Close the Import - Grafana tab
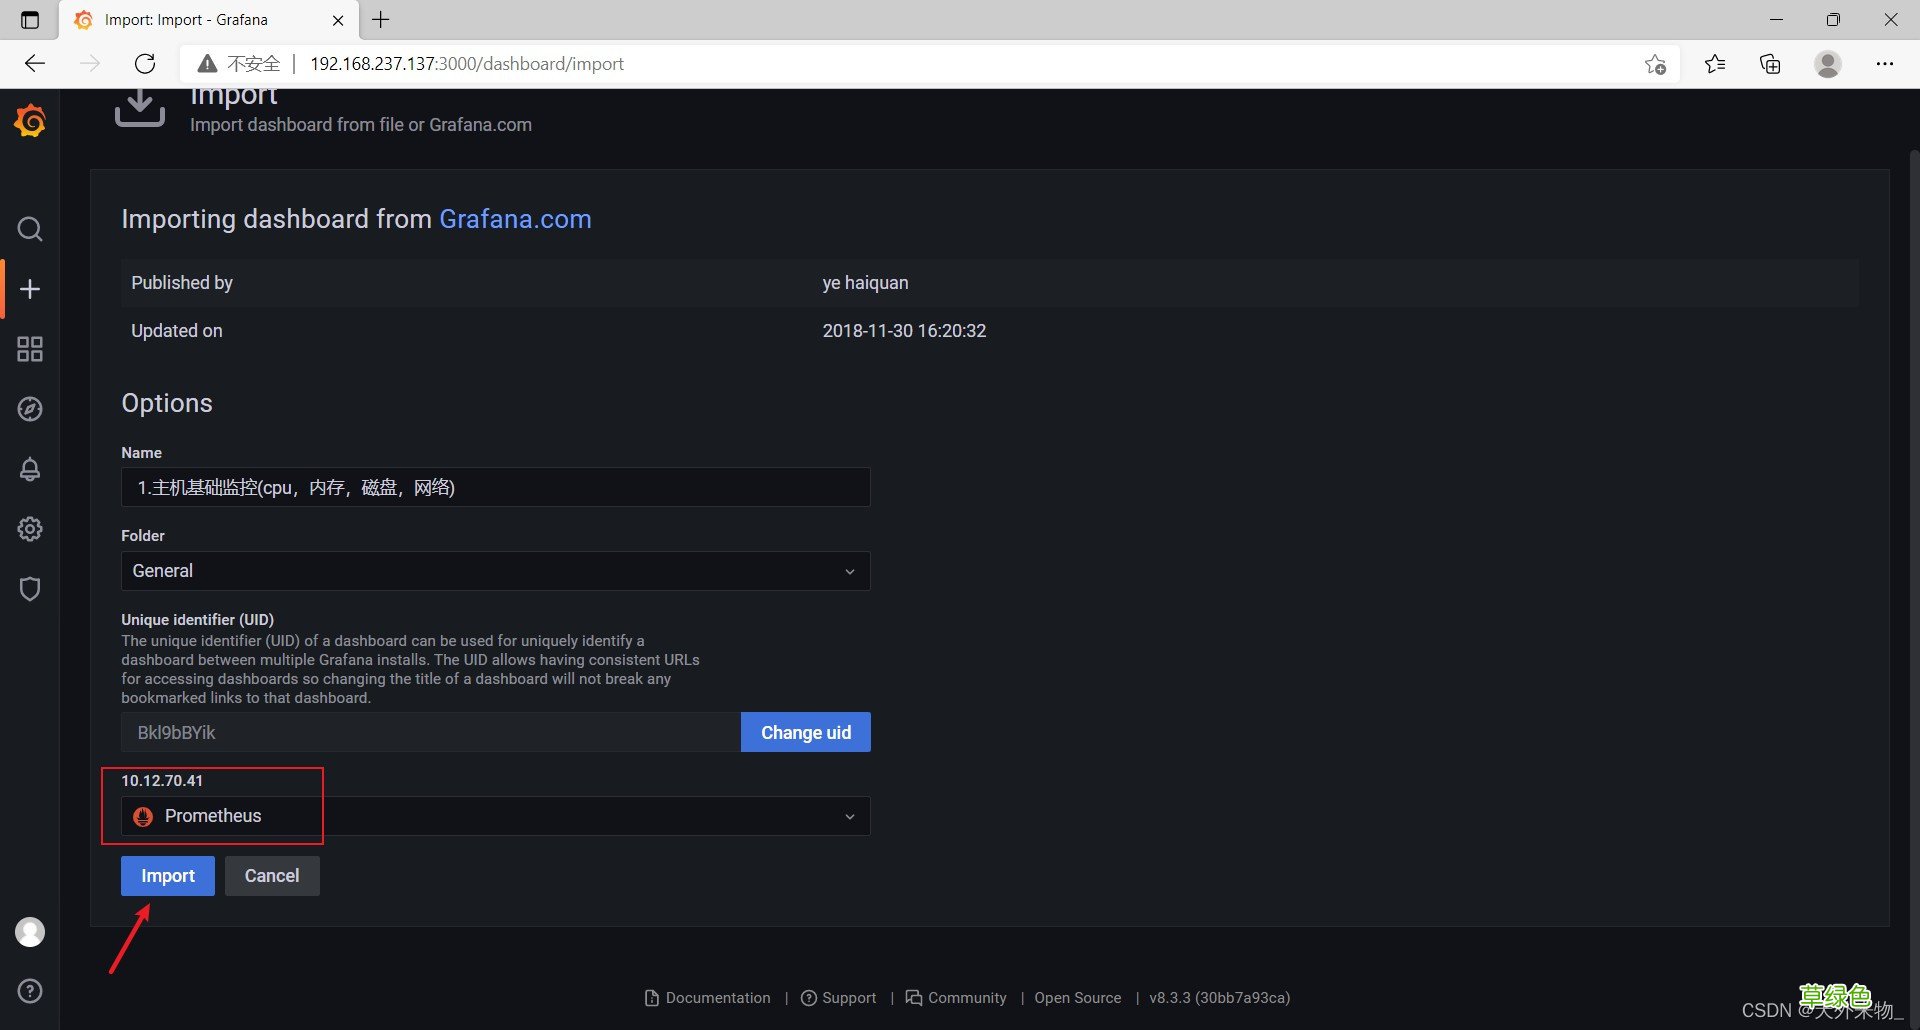The image size is (1920, 1030). tap(338, 20)
